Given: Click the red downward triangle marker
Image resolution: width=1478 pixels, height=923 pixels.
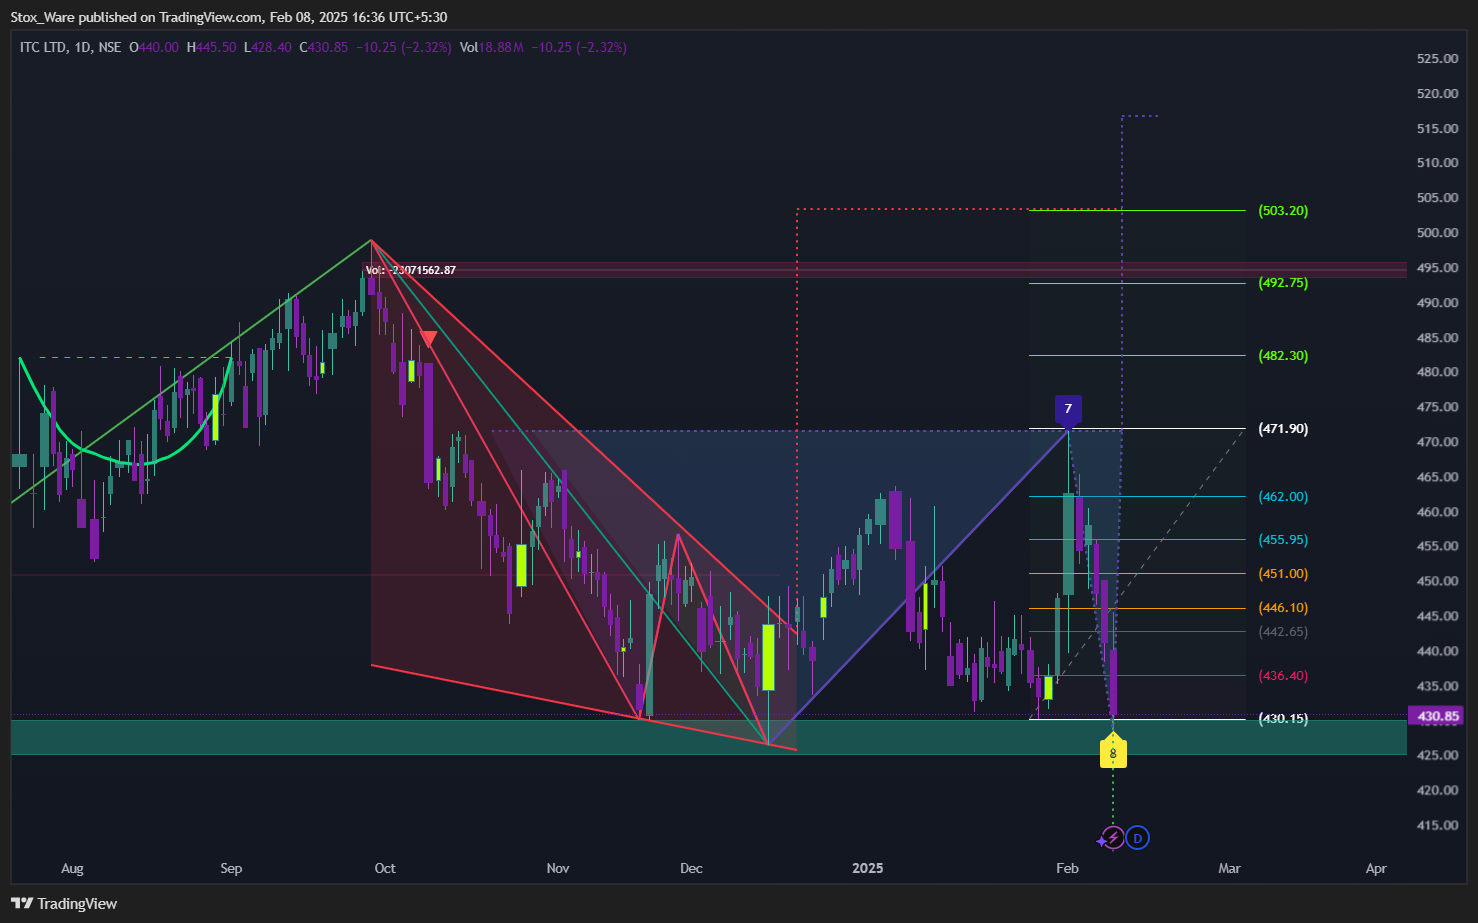Looking at the screenshot, I should coord(428,339).
